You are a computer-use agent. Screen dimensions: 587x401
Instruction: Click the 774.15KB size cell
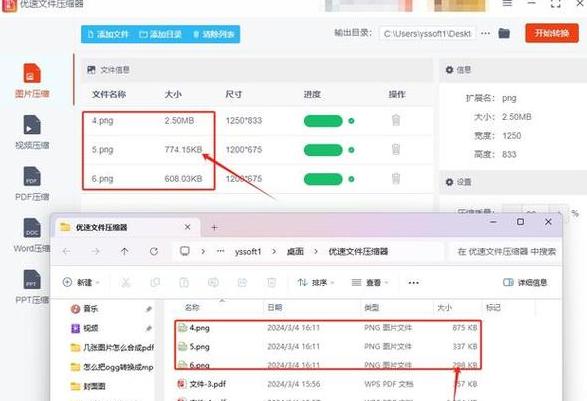pyautogui.click(x=183, y=150)
